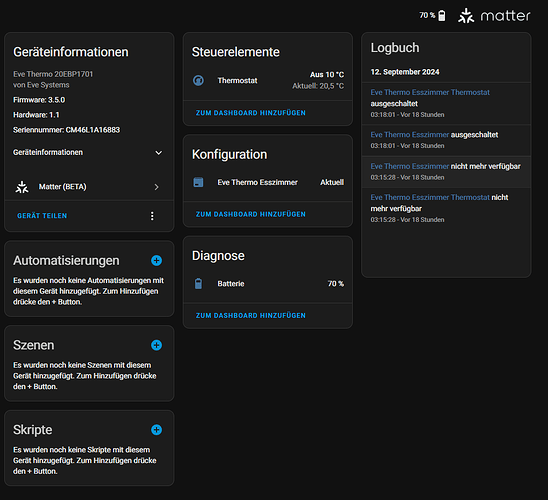
Task: Click the Seriennummer CM46L1A16883 text
Action: 66,130
